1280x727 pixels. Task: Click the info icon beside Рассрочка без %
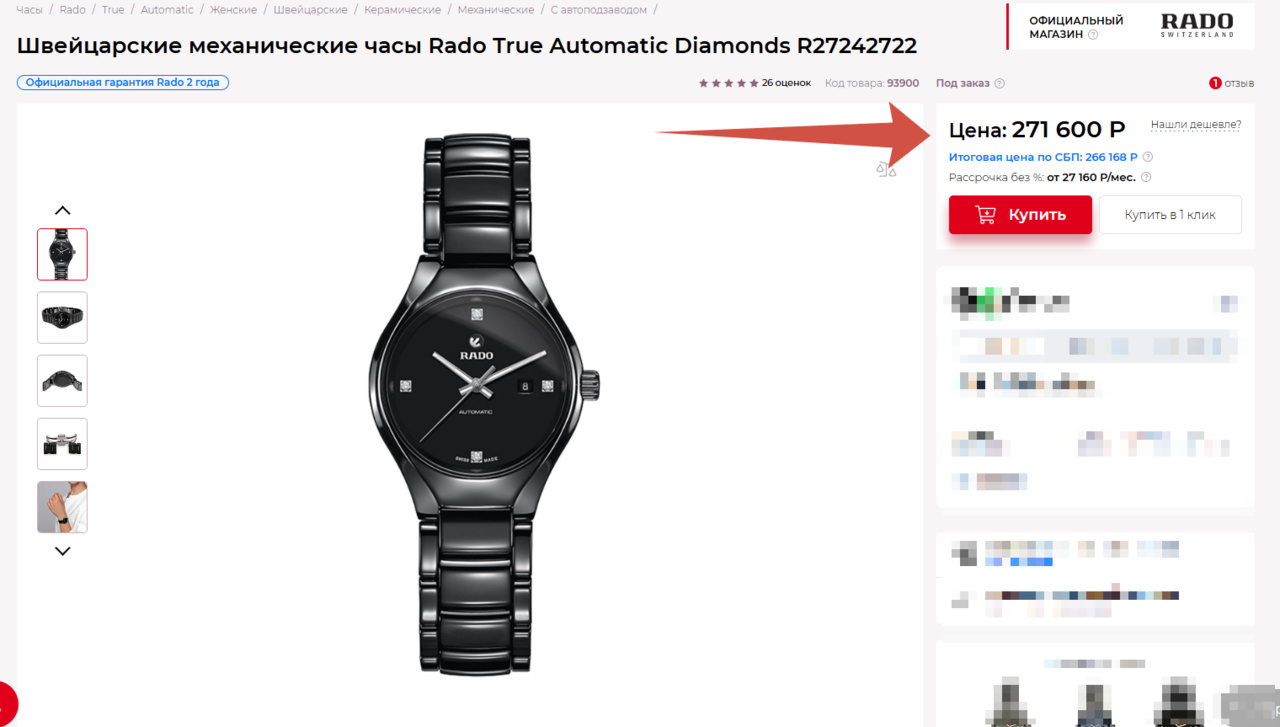tap(1146, 178)
